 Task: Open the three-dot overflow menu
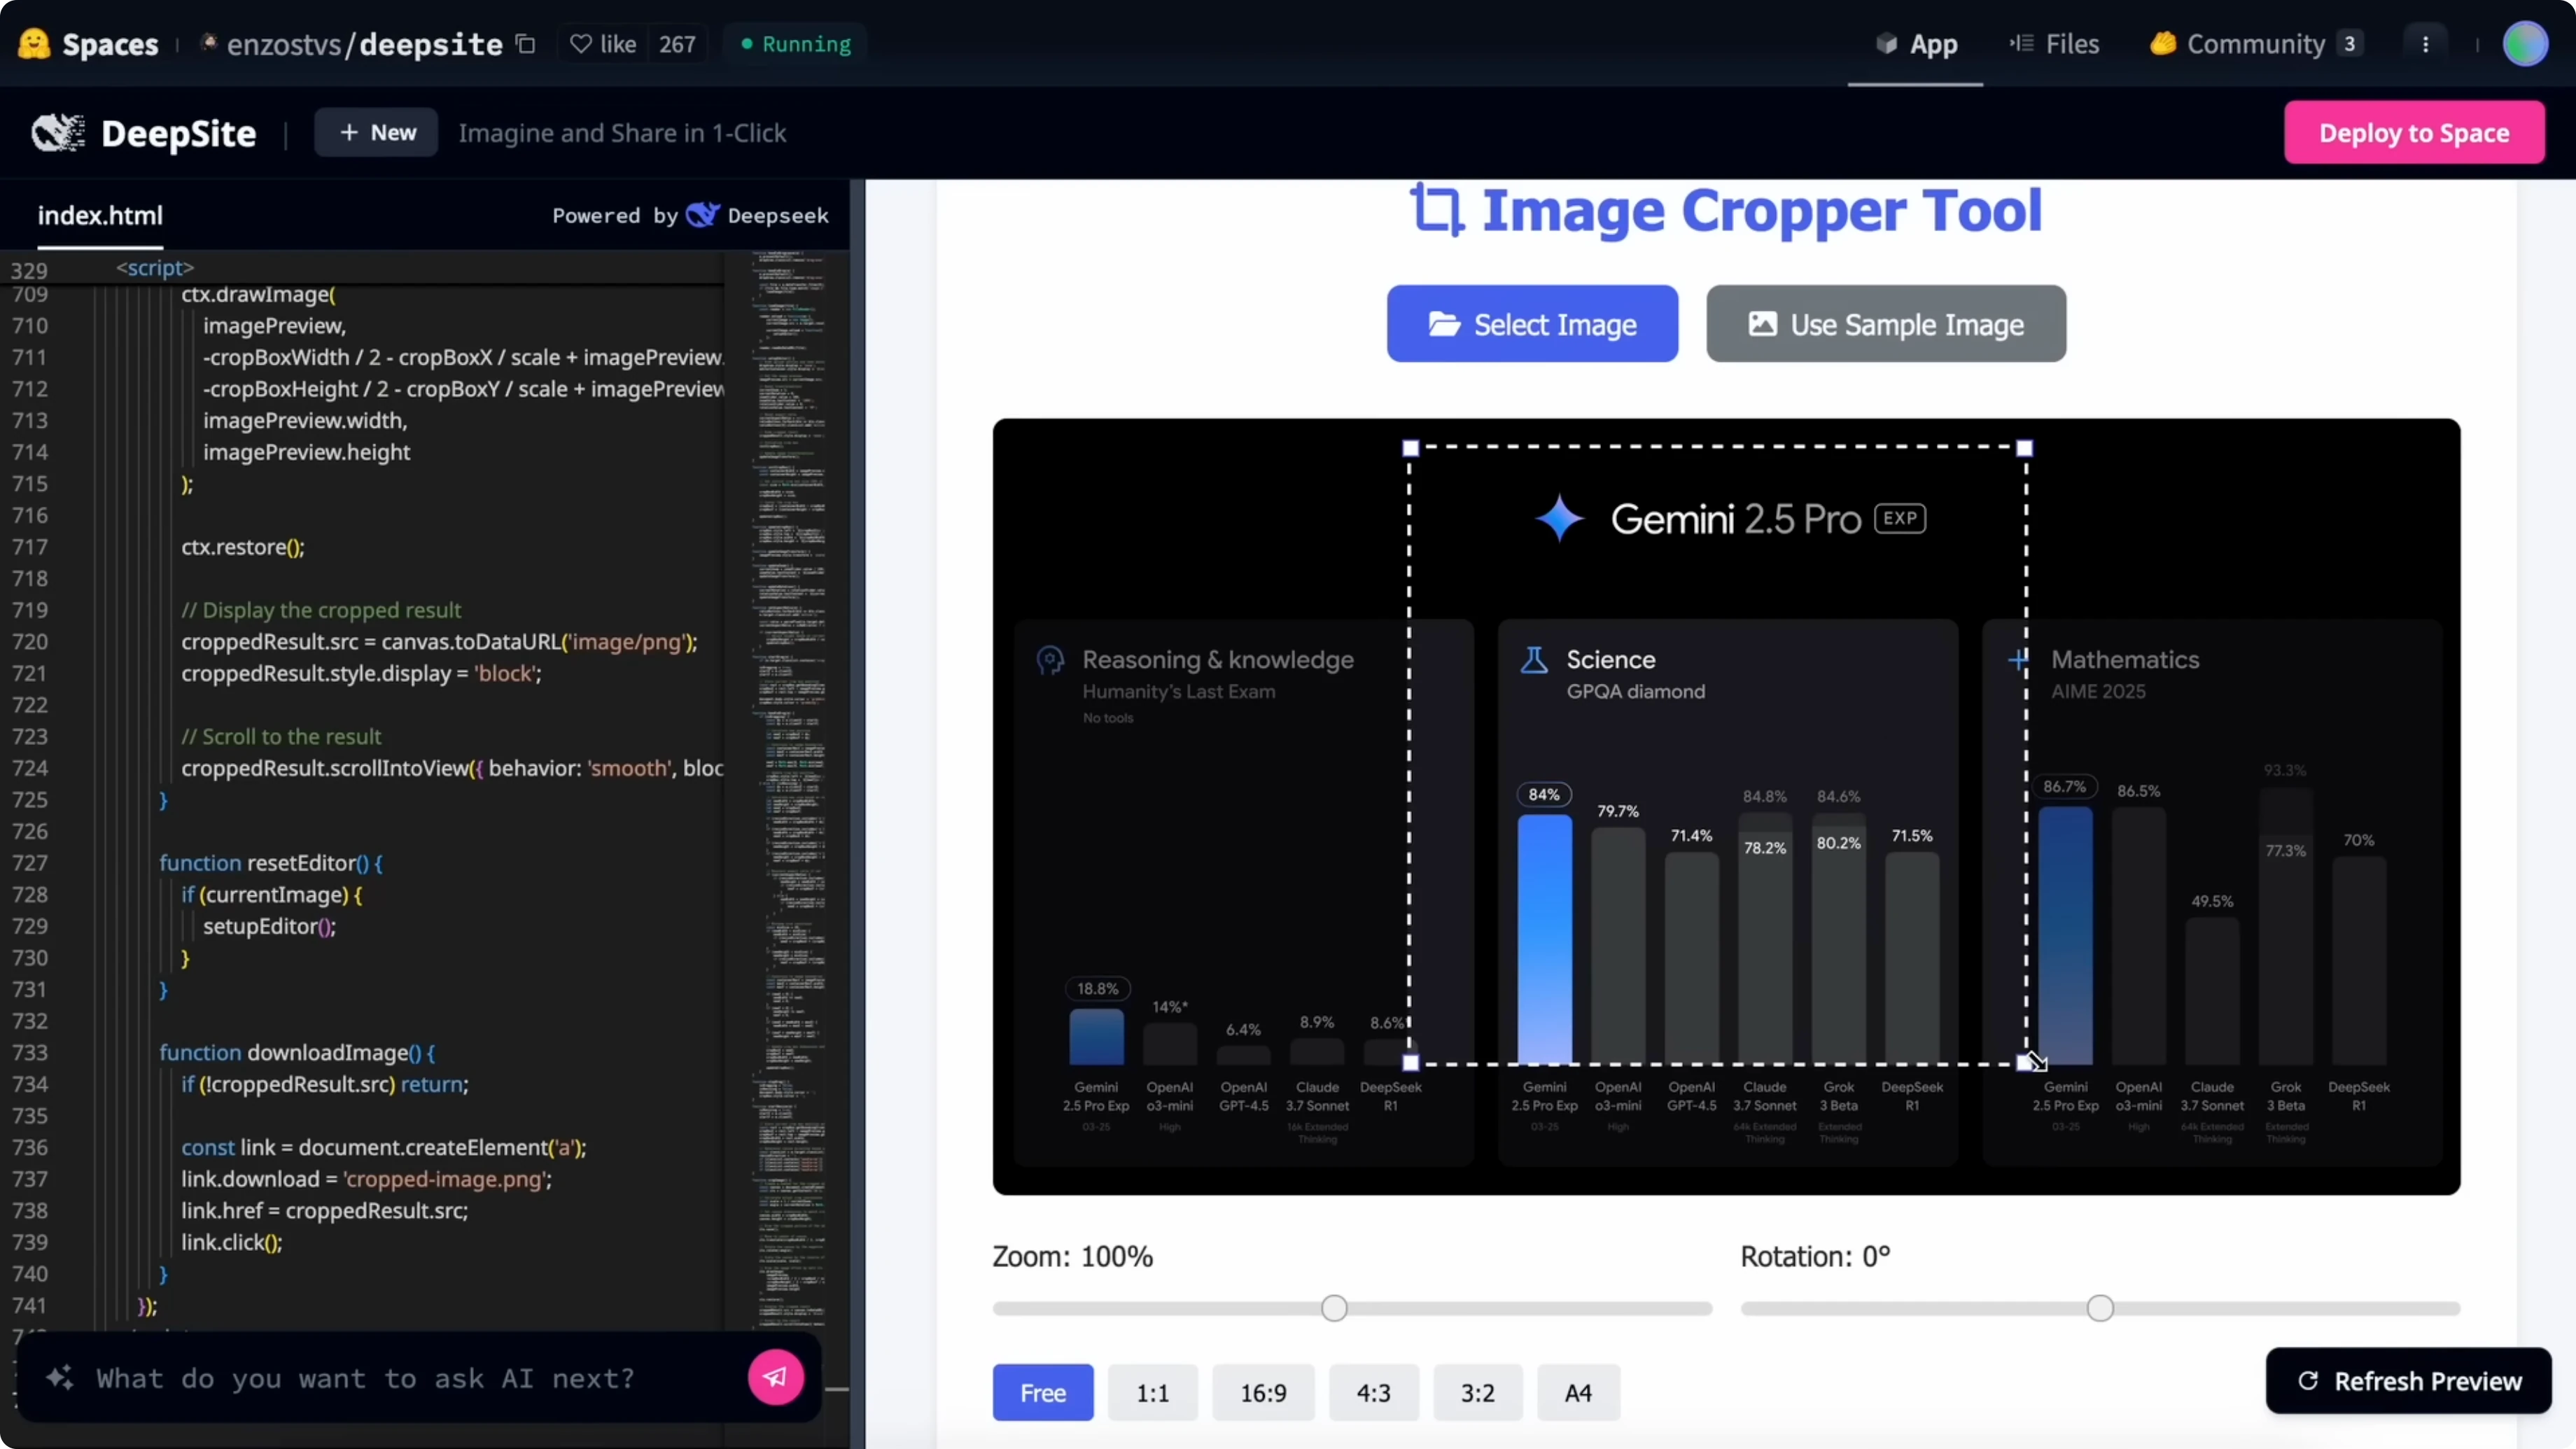pos(2425,44)
